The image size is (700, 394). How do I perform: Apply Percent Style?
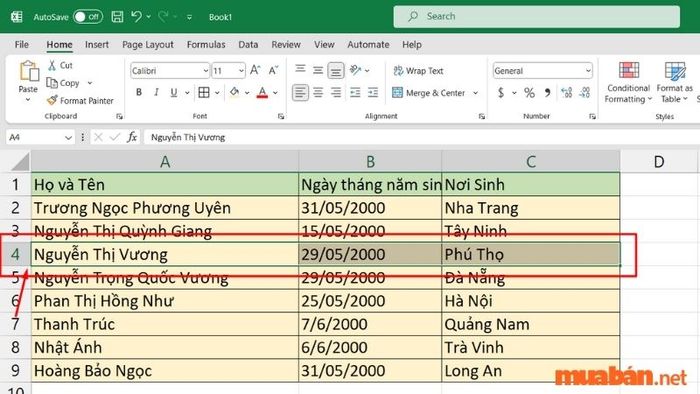(x=529, y=92)
